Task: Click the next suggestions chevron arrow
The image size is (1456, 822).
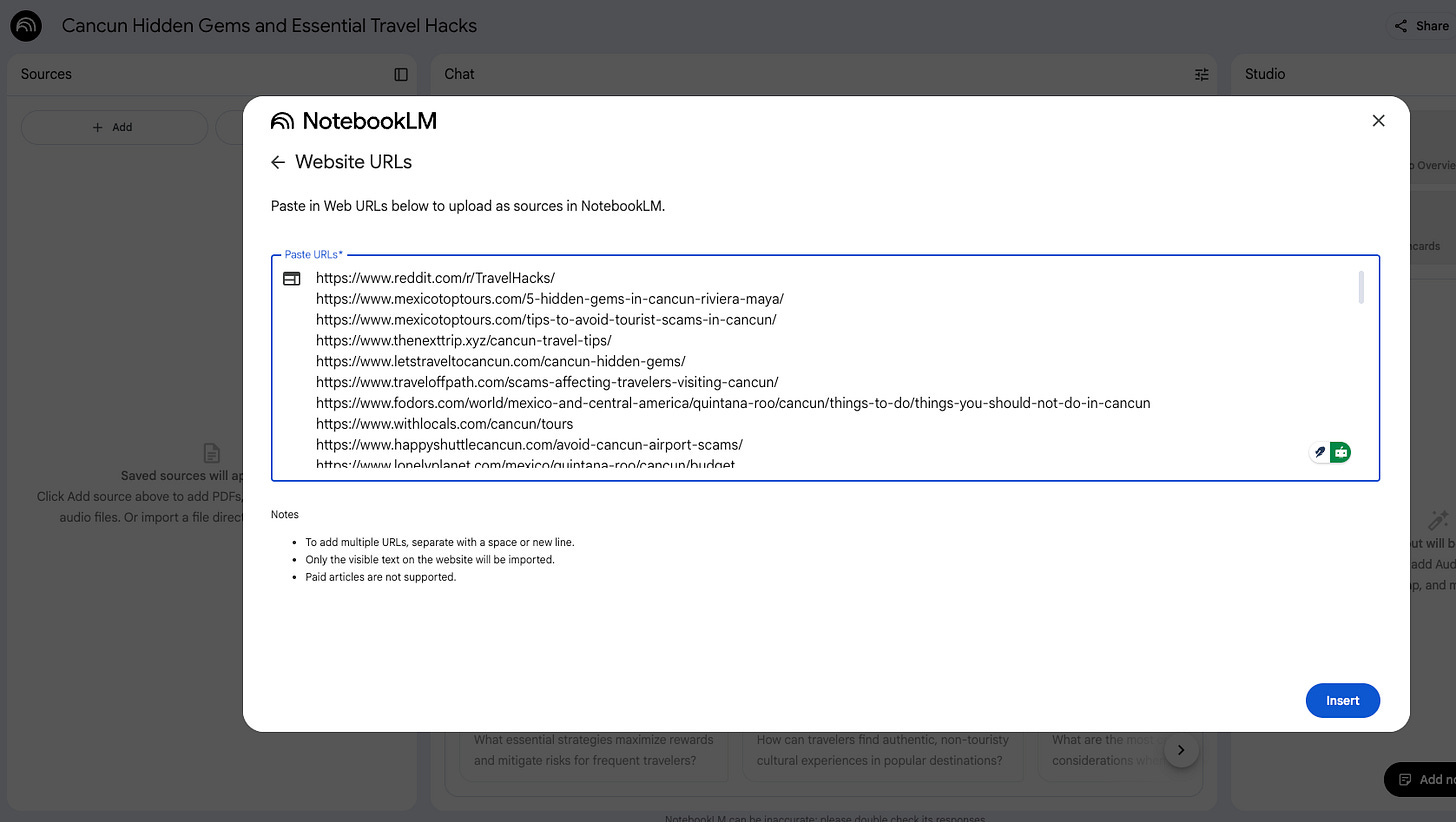Action: tap(1181, 750)
